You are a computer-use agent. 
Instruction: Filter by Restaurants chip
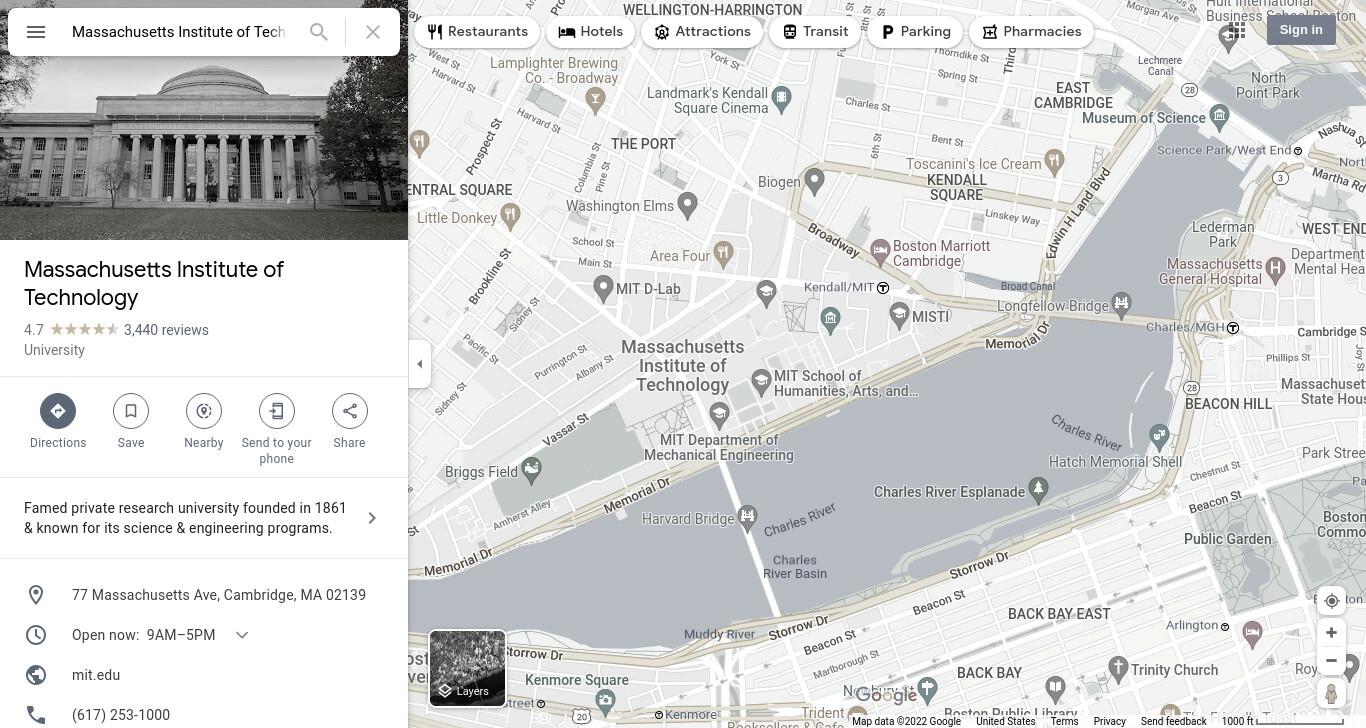point(477,32)
